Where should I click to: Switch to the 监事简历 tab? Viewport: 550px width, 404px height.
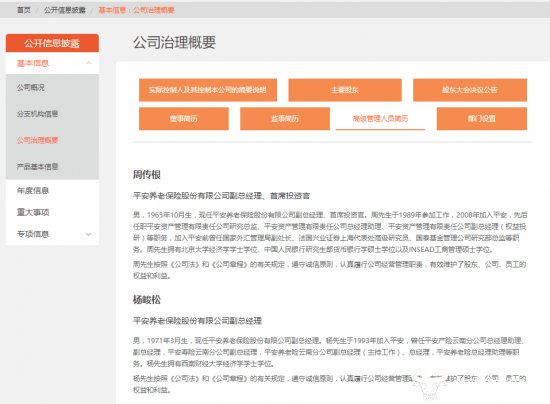285,119
